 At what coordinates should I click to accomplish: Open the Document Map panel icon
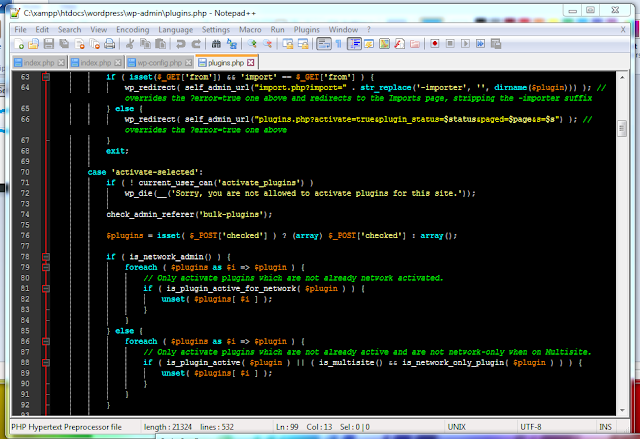[x=384, y=44]
